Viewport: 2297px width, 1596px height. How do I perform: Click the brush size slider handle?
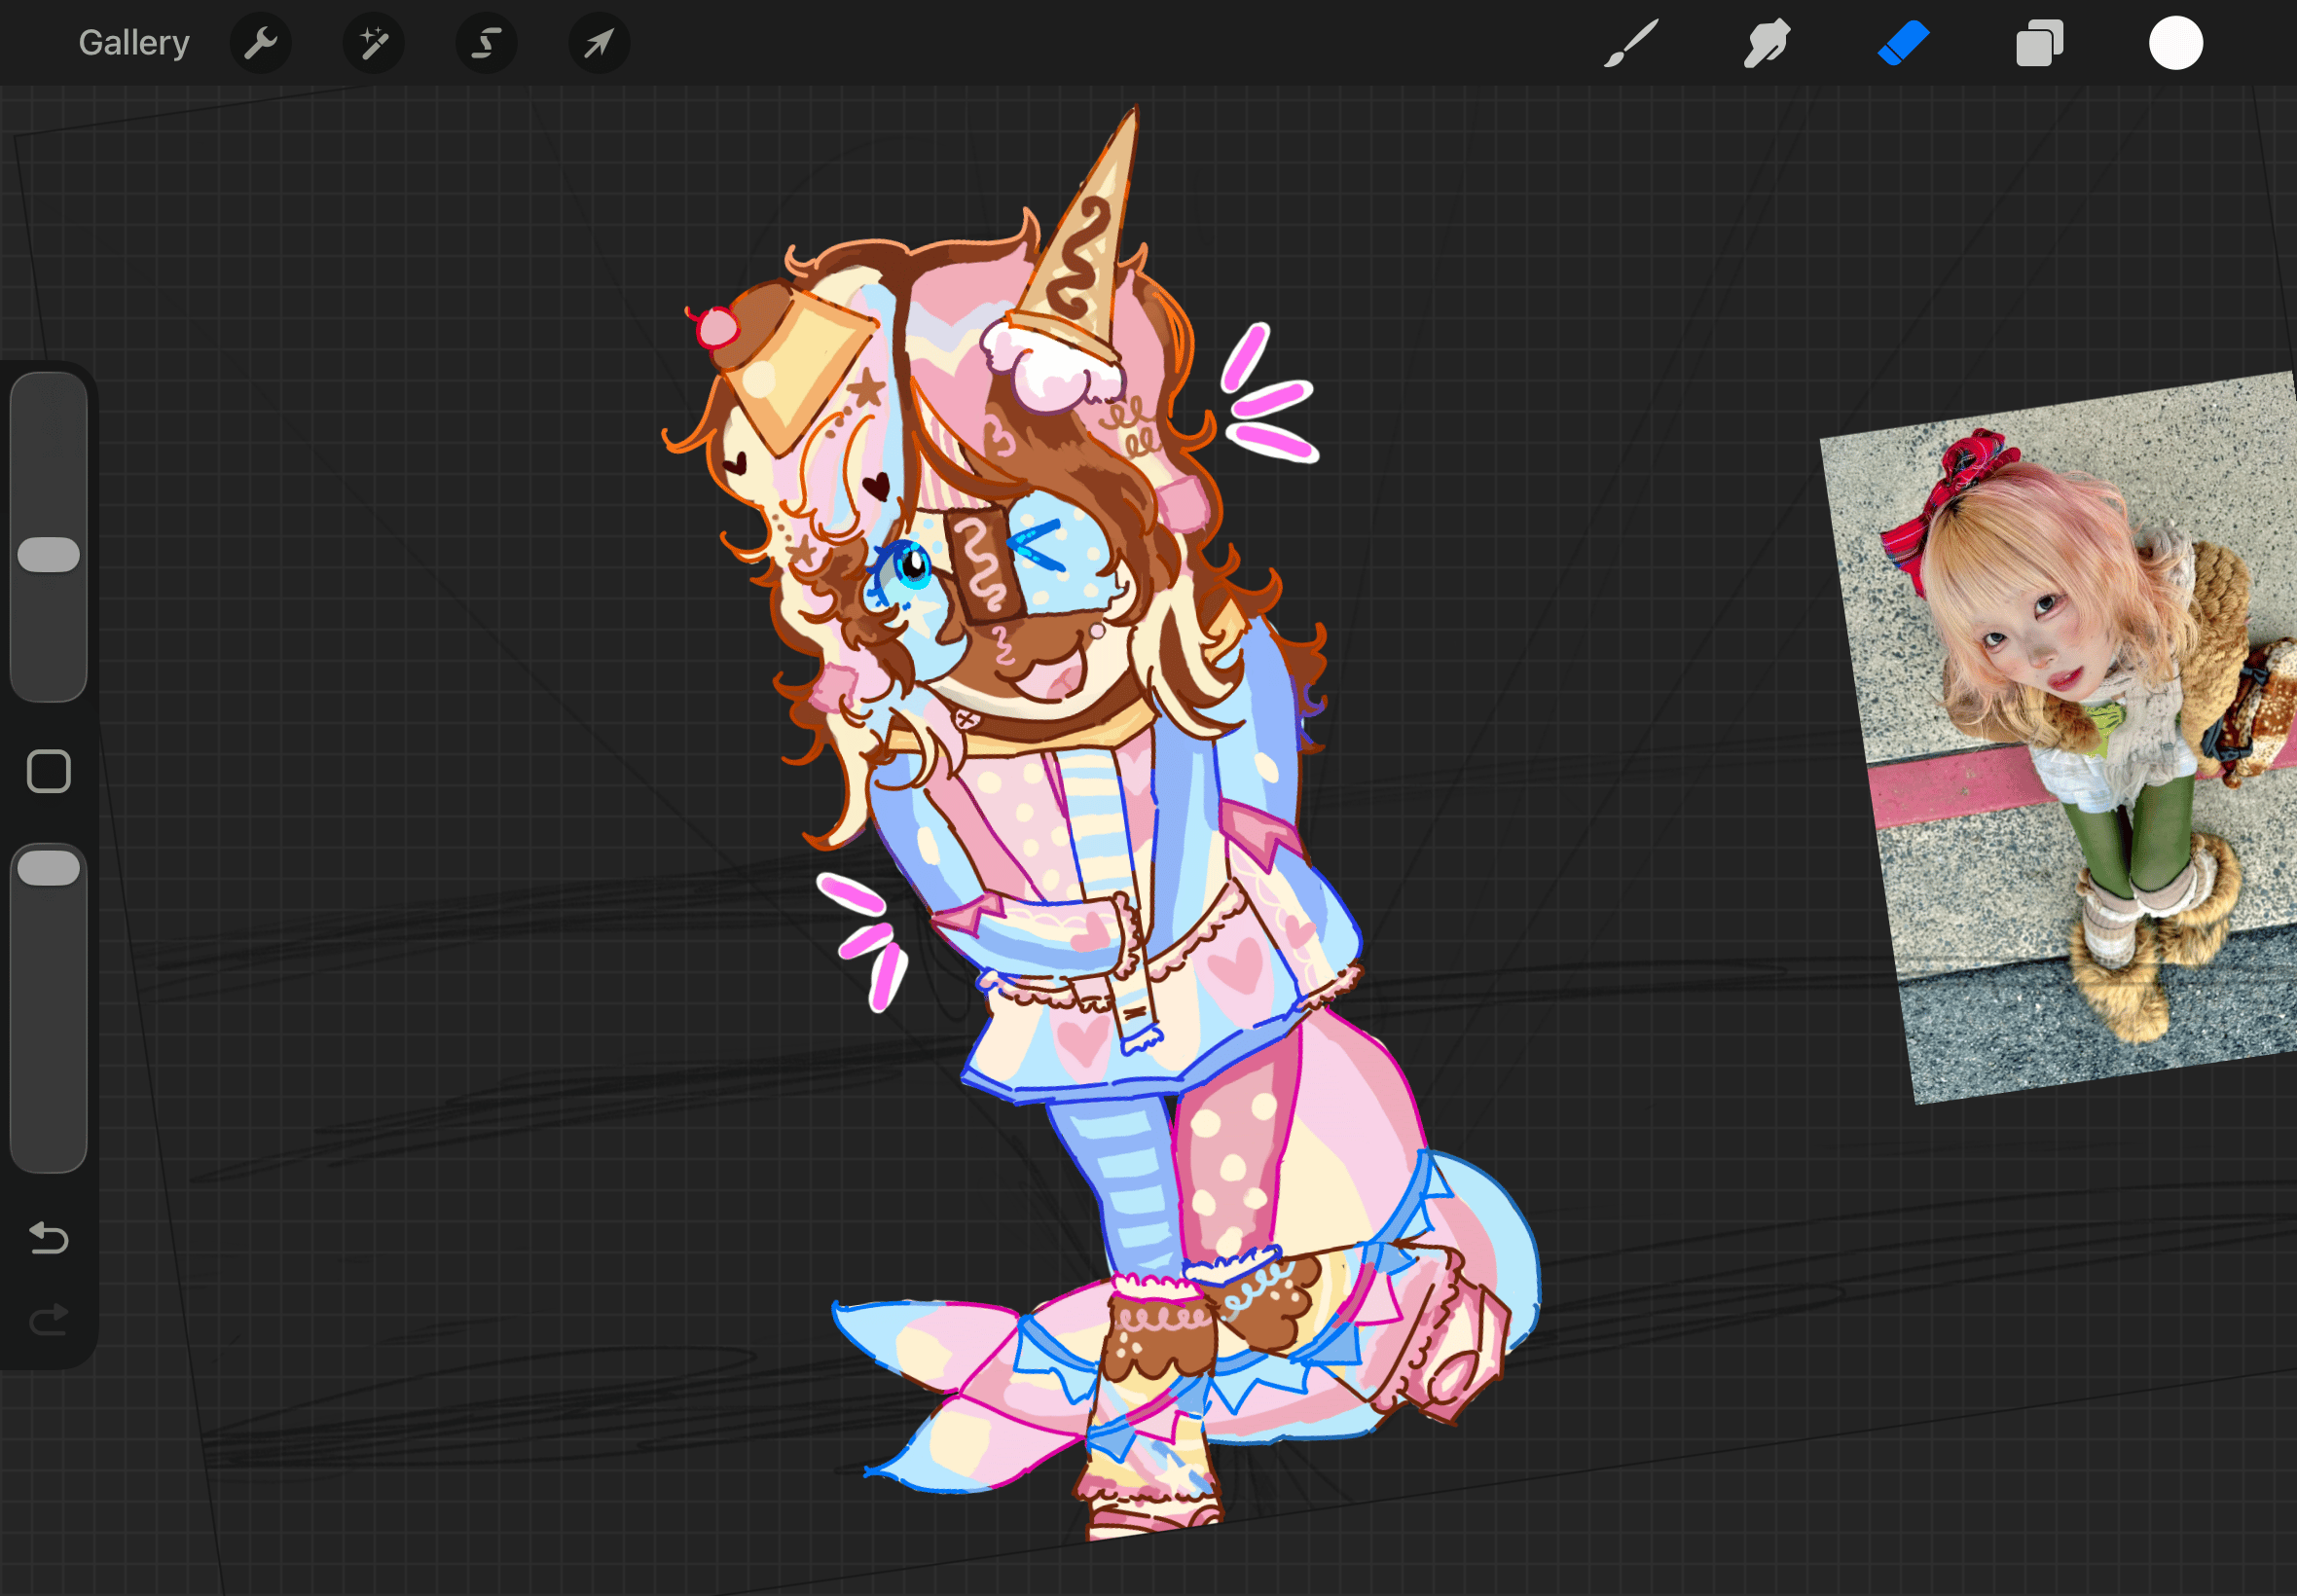click(49, 555)
